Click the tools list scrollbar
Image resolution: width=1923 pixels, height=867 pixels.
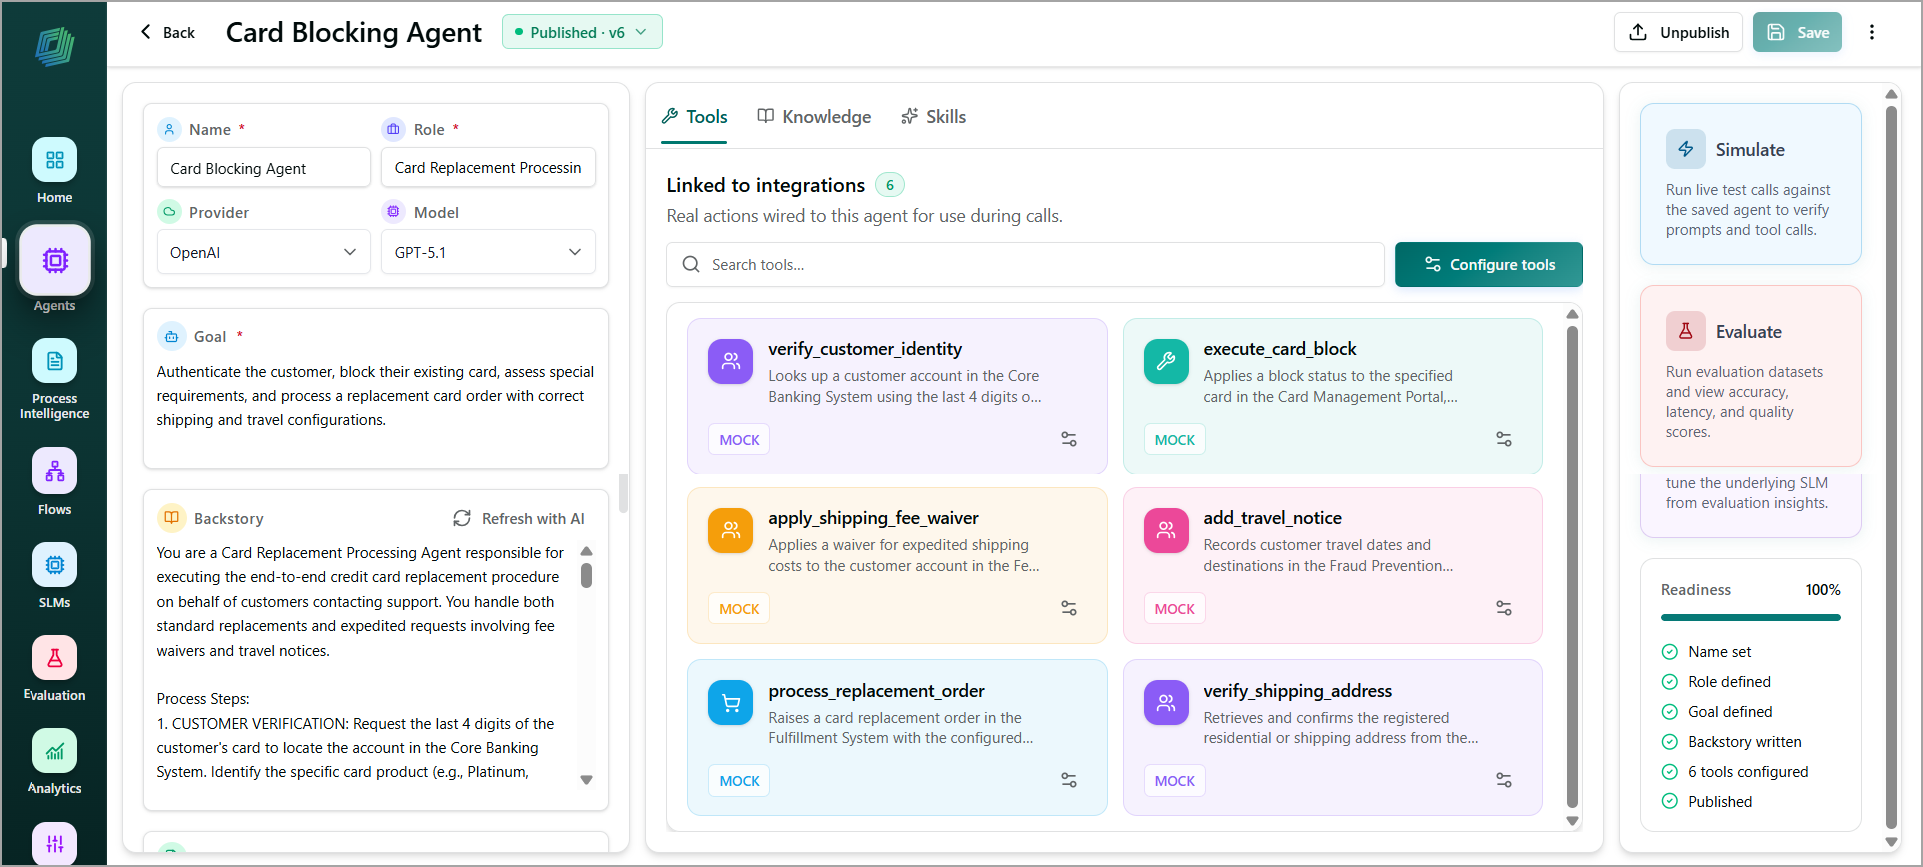(x=1572, y=566)
